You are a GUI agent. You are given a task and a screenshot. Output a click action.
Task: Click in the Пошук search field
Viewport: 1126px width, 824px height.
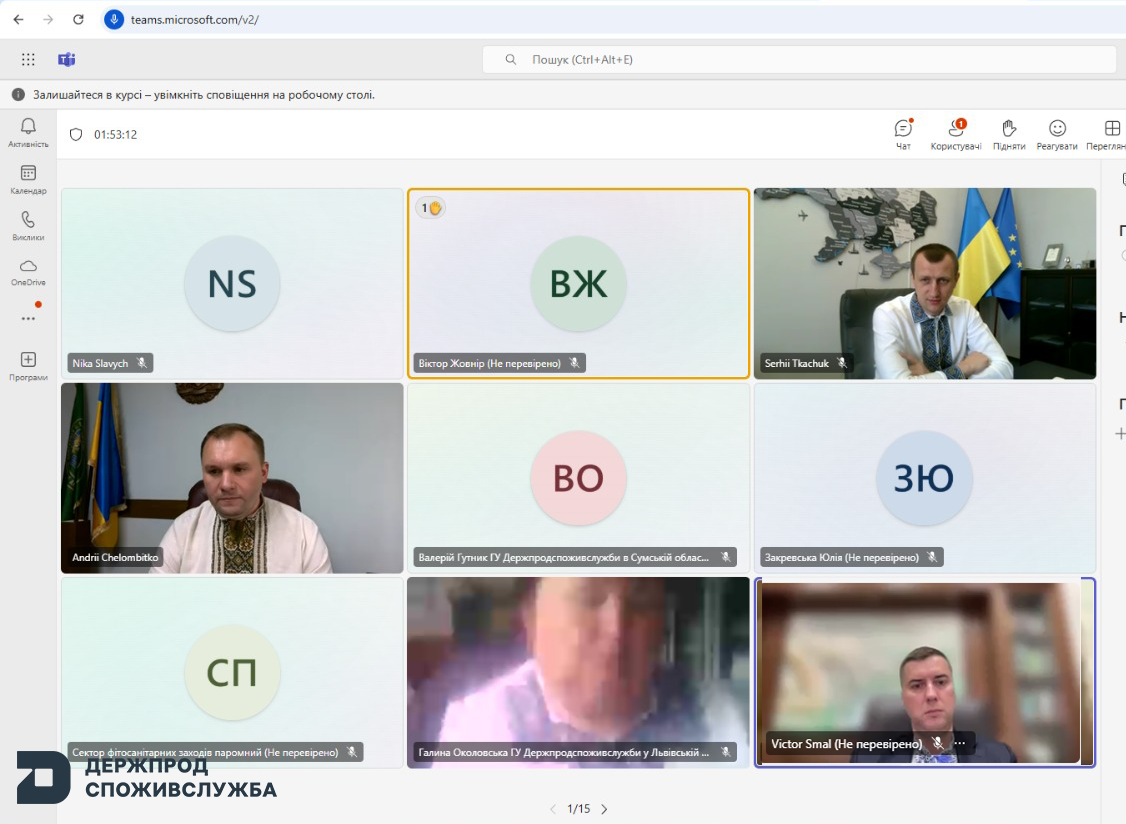coord(800,59)
